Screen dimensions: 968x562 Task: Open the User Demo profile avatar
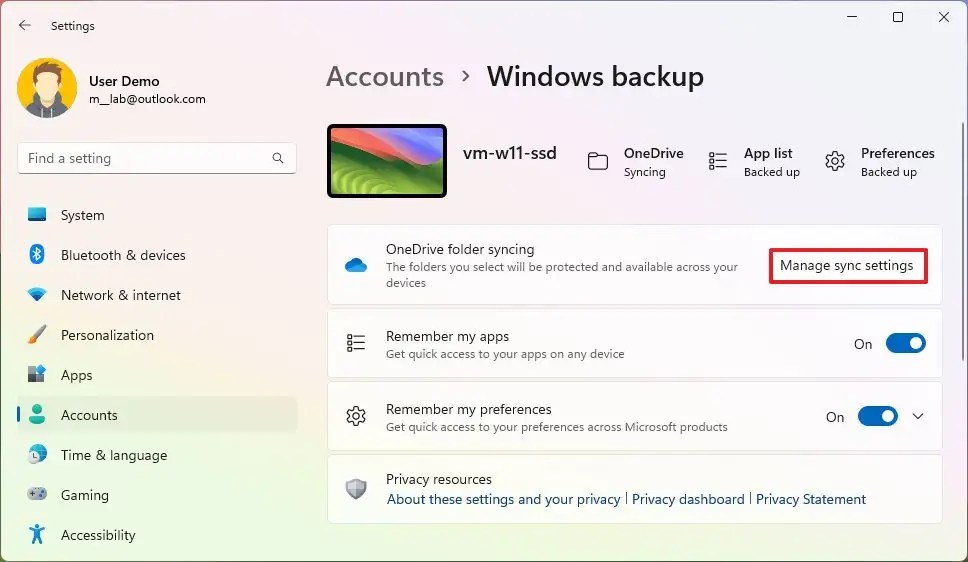tap(47, 88)
